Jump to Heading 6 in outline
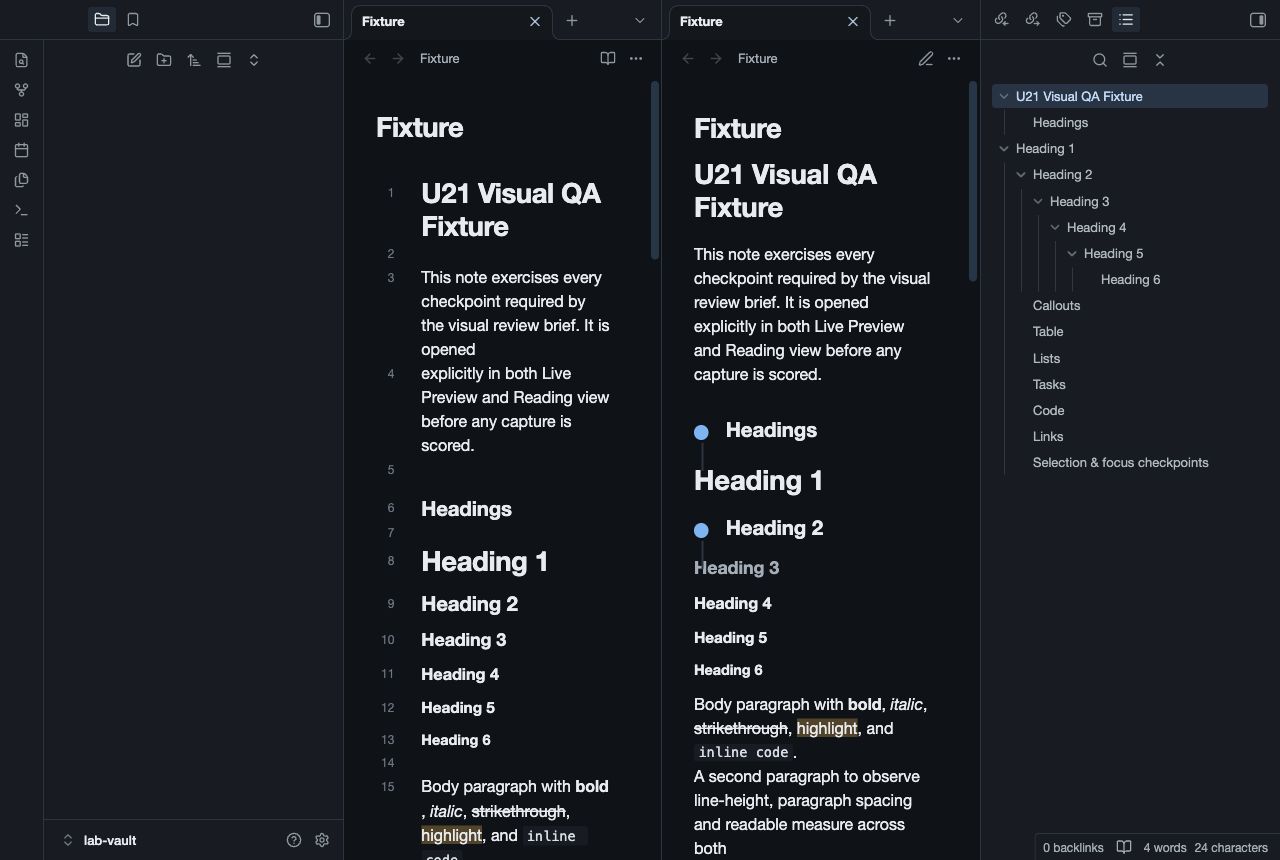The height and width of the screenshot is (860, 1280). tap(1130, 280)
